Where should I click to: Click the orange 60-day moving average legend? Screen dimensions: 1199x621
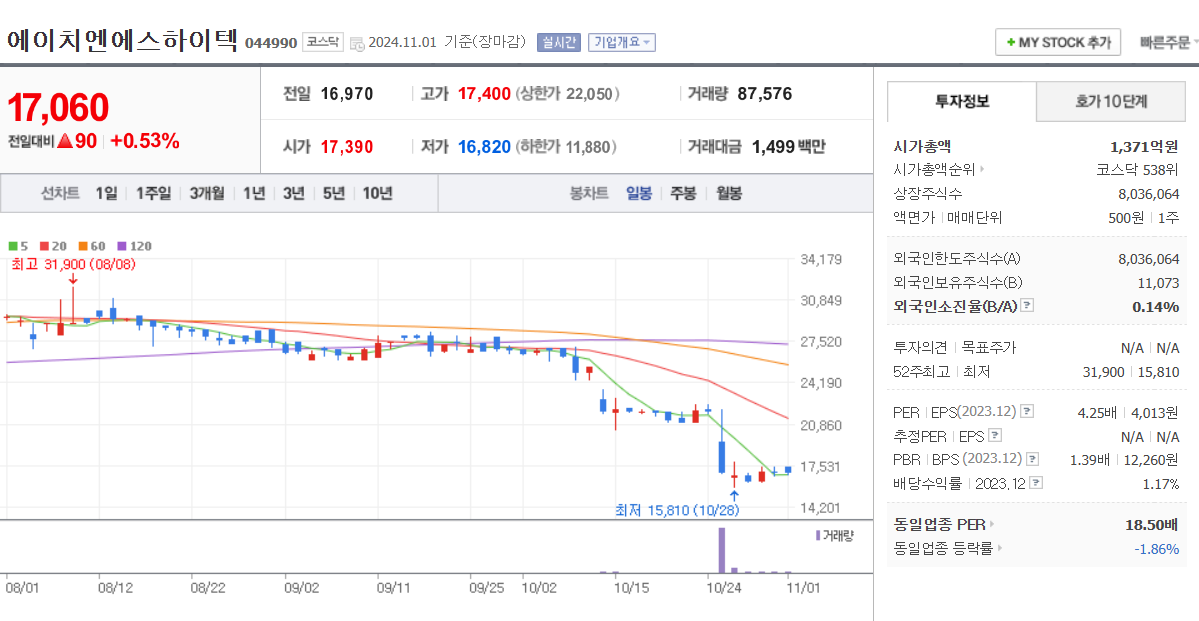coord(91,246)
